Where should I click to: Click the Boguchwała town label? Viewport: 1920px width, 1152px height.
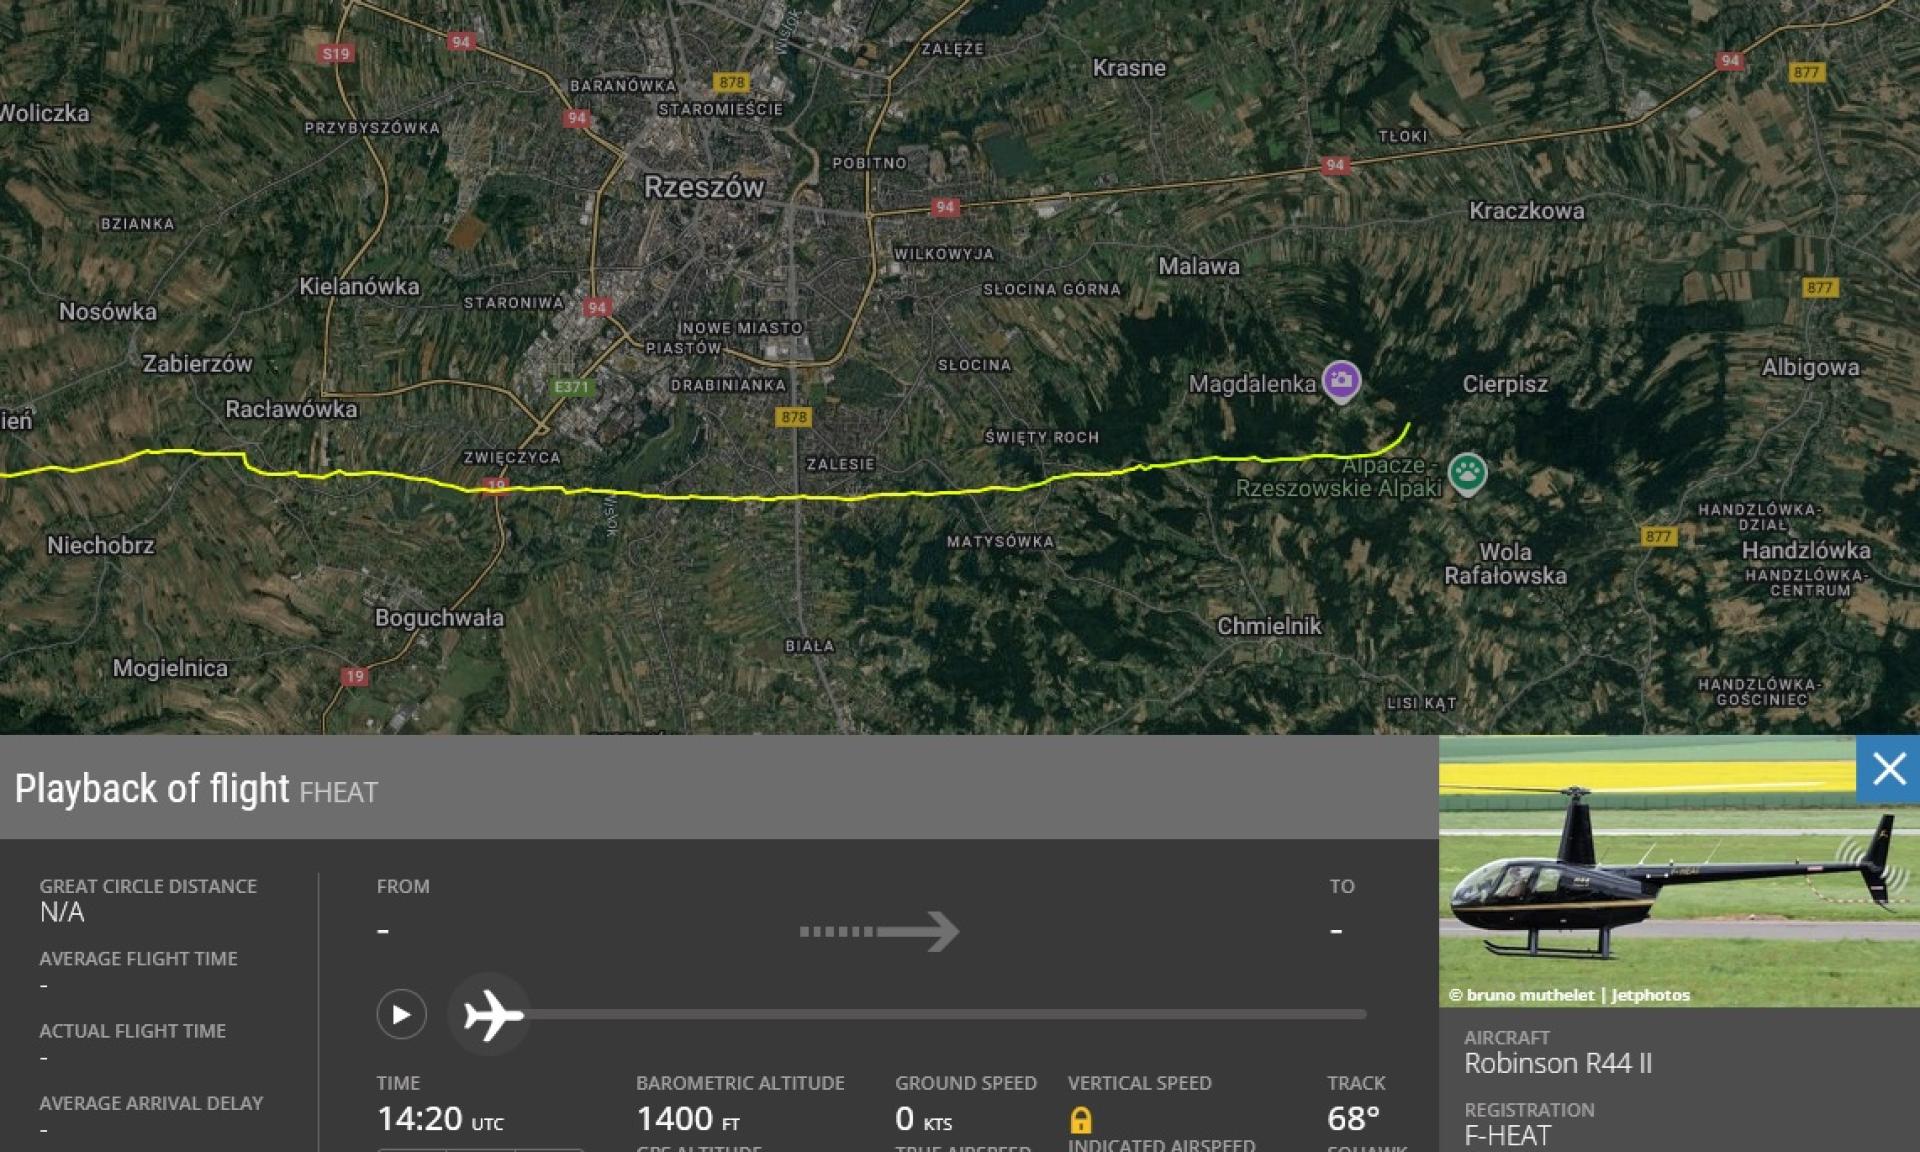(439, 618)
